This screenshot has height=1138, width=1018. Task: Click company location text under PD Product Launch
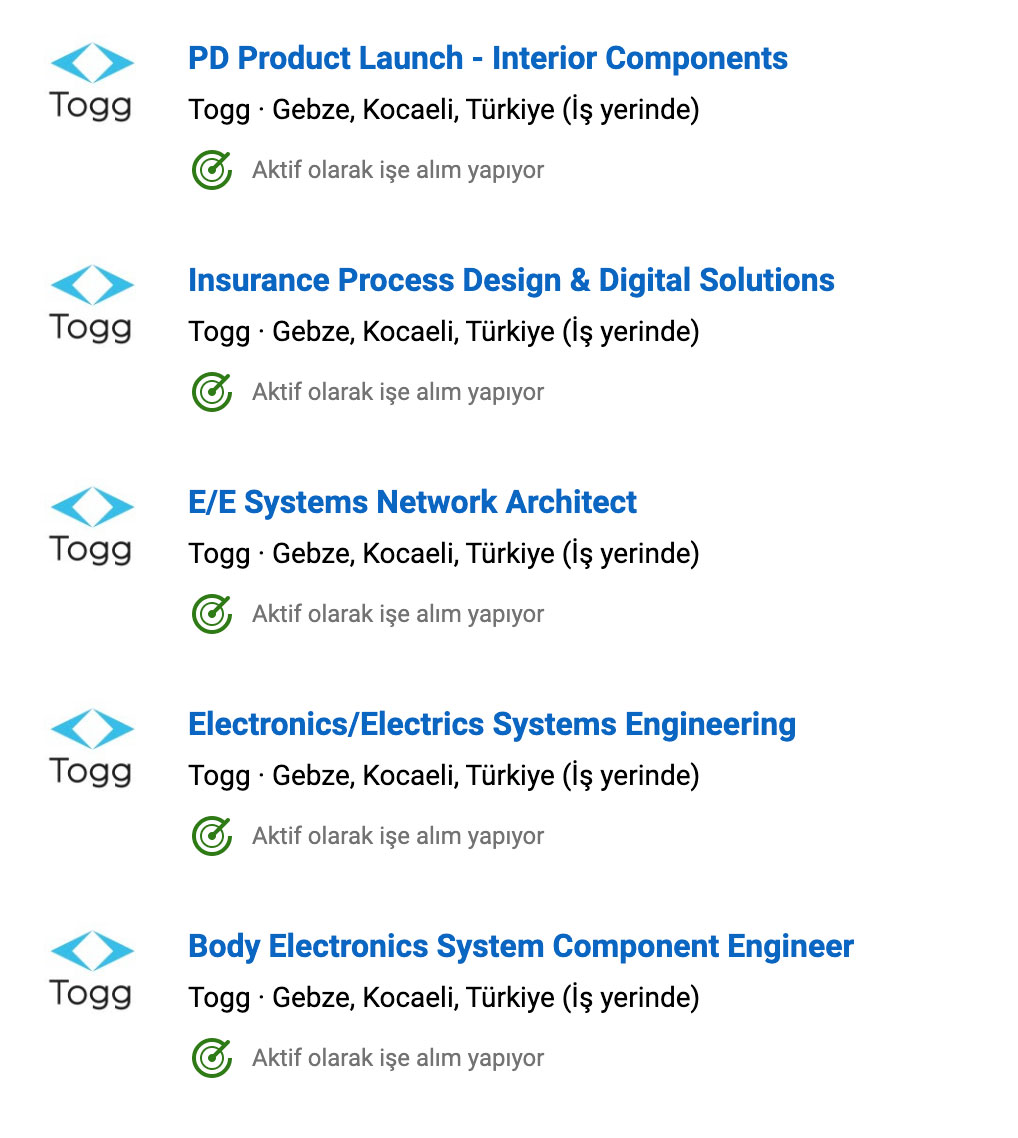point(443,110)
